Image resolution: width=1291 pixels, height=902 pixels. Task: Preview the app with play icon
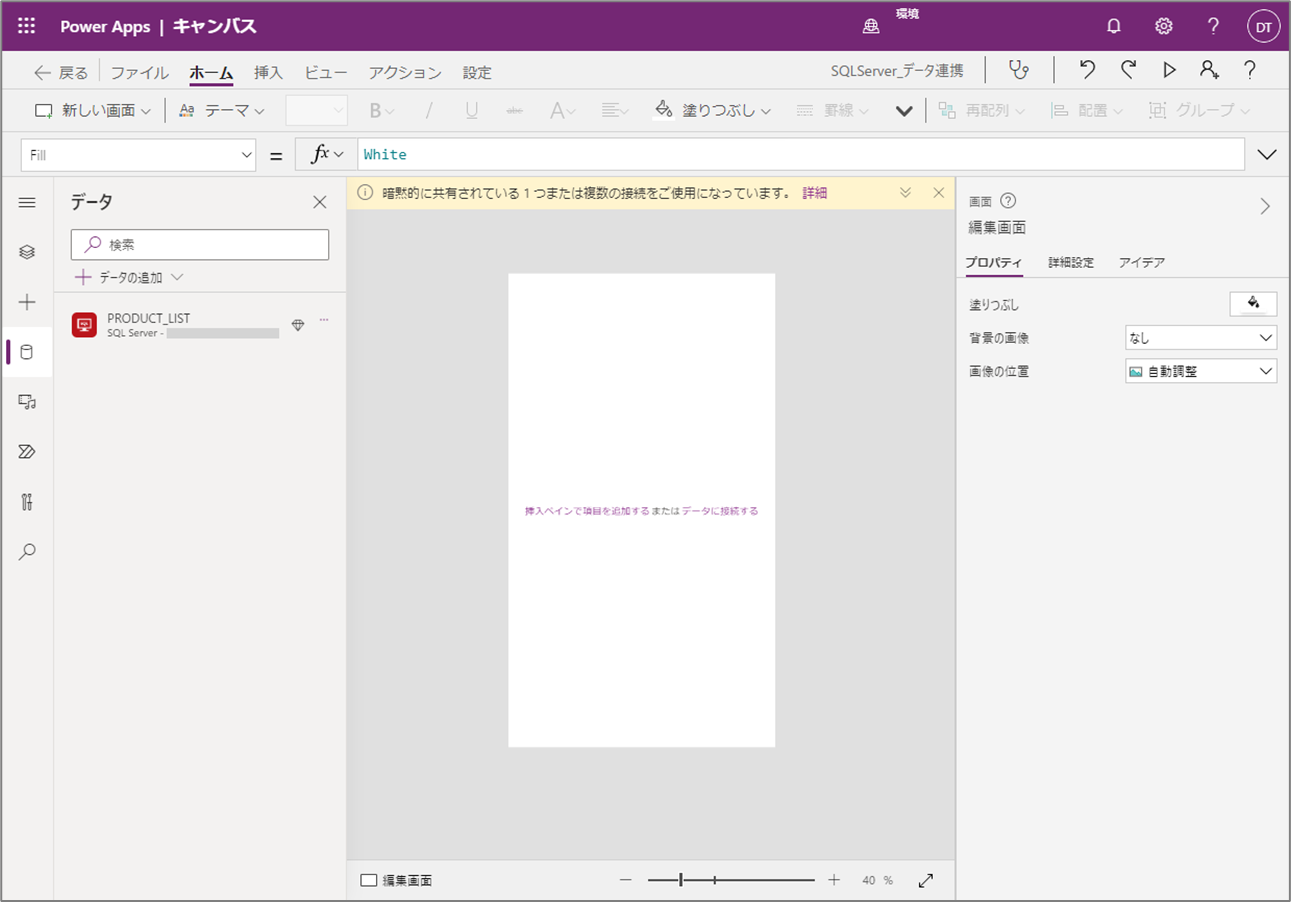(1169, 70)
